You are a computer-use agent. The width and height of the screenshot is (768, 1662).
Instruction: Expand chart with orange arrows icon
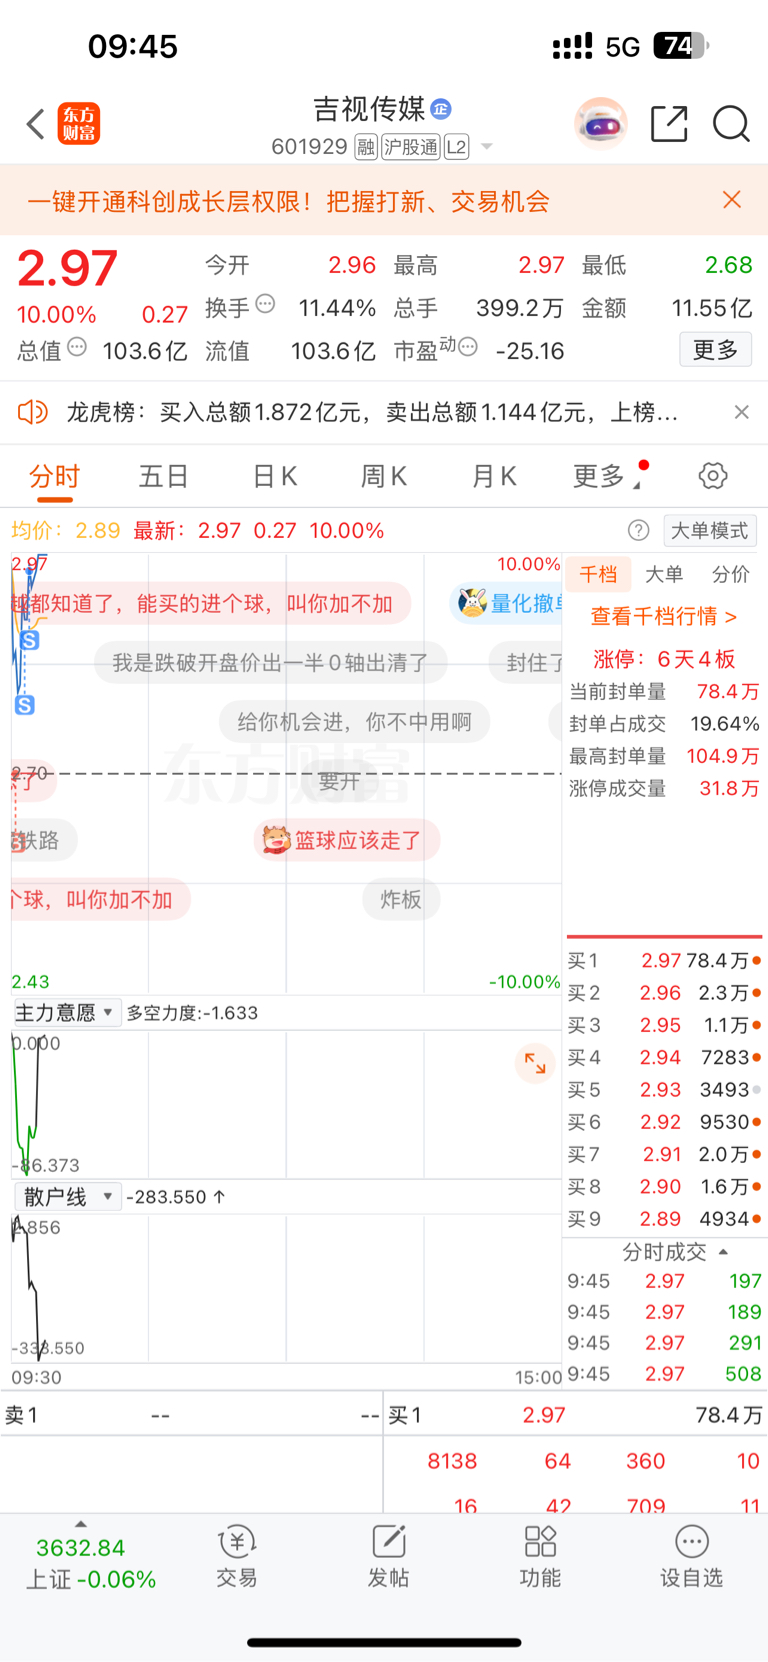coord(535,1063)
